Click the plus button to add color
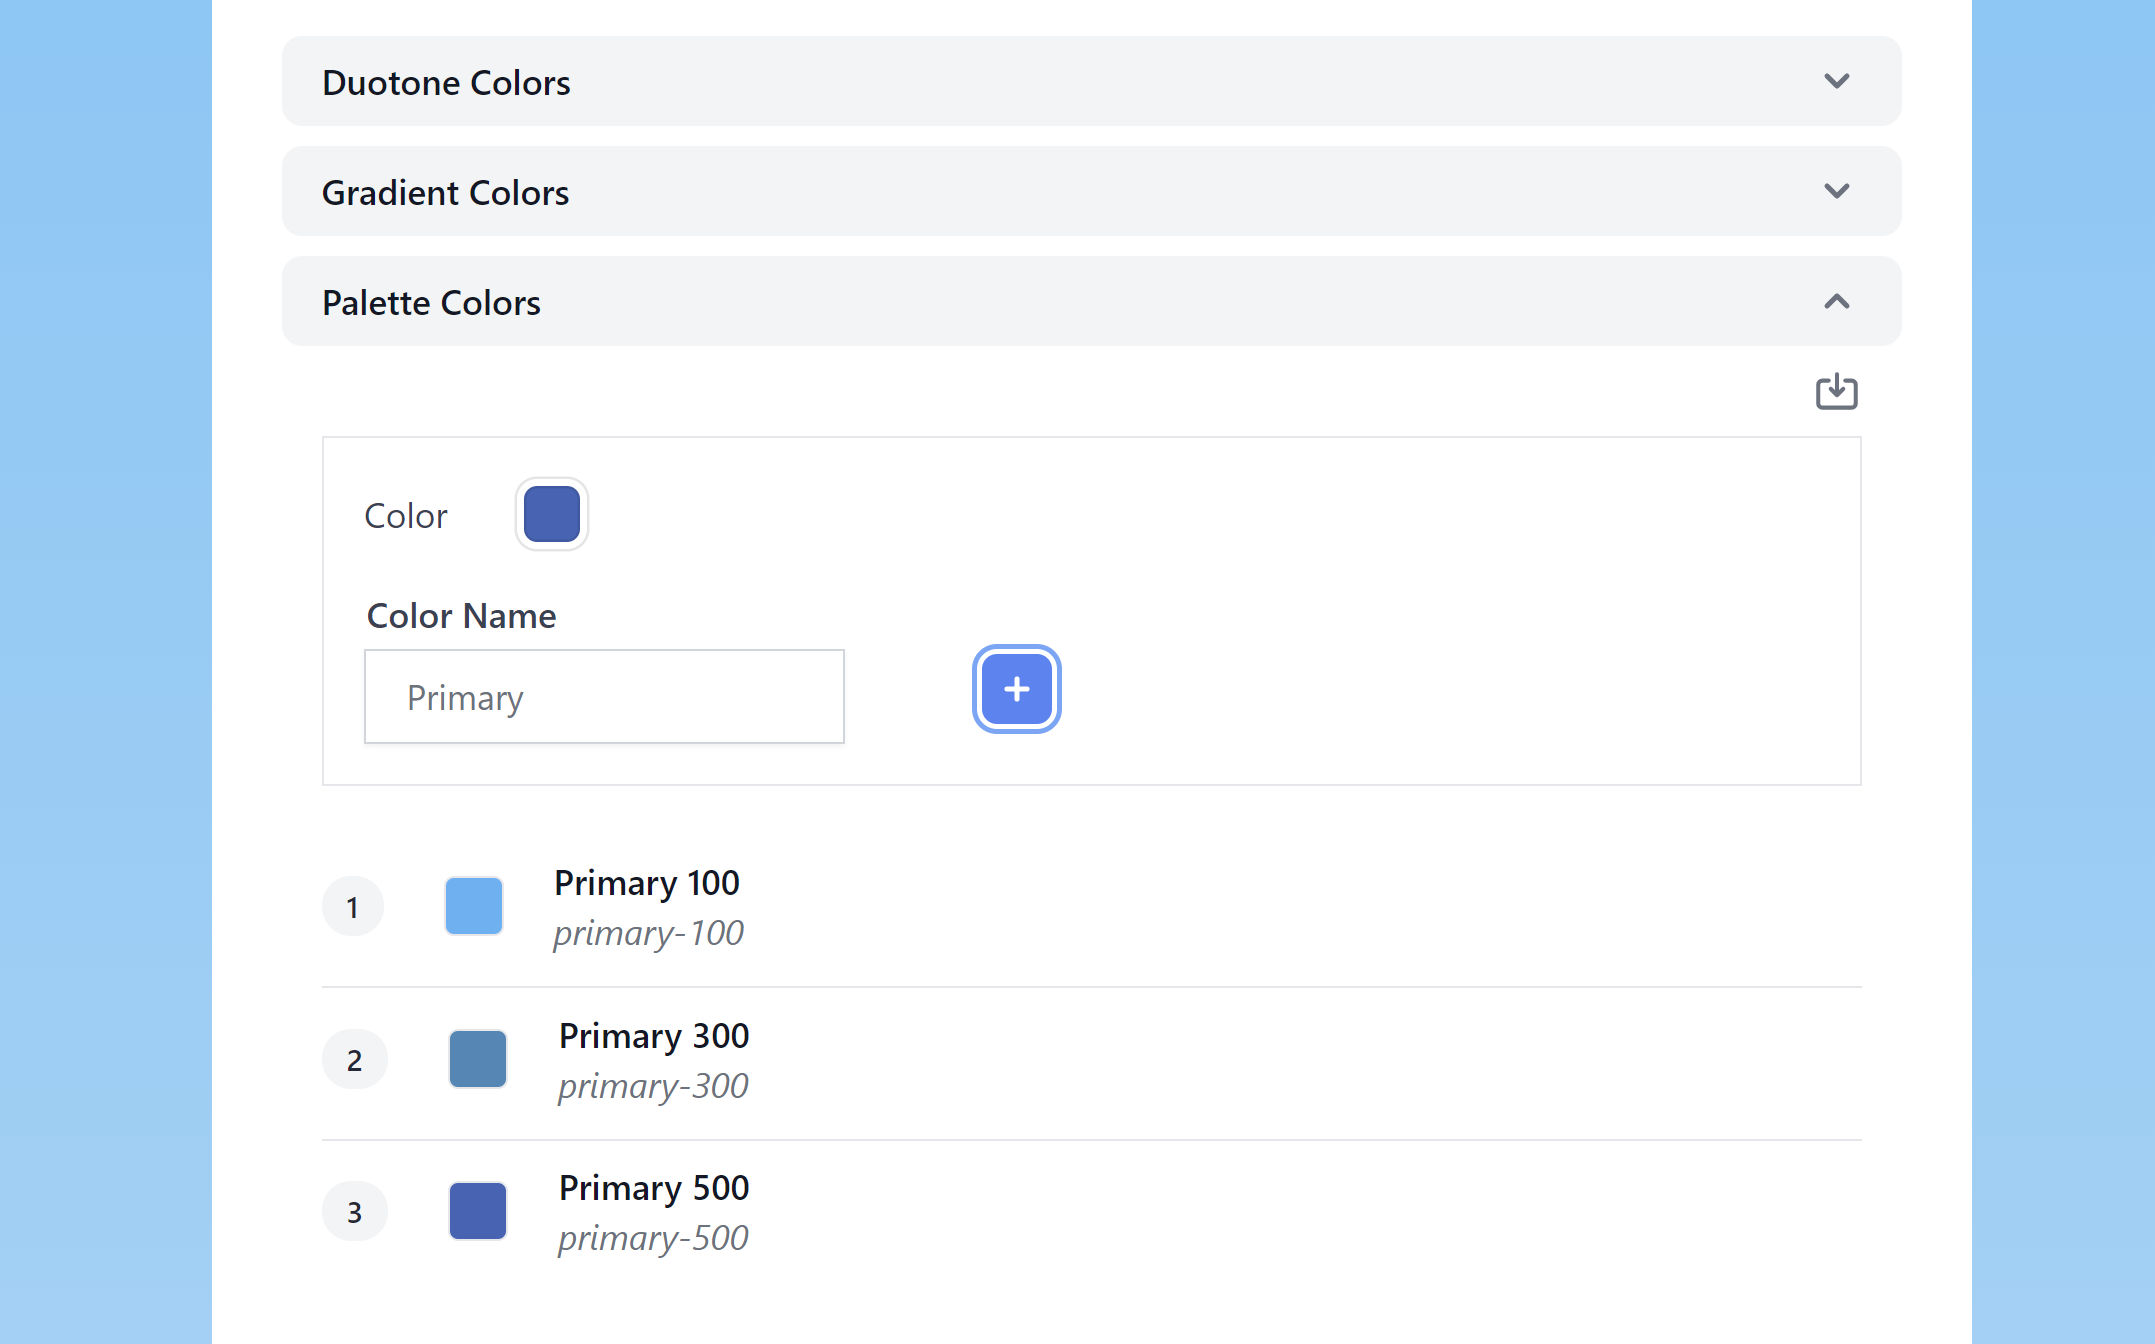 coord(1016,689)
